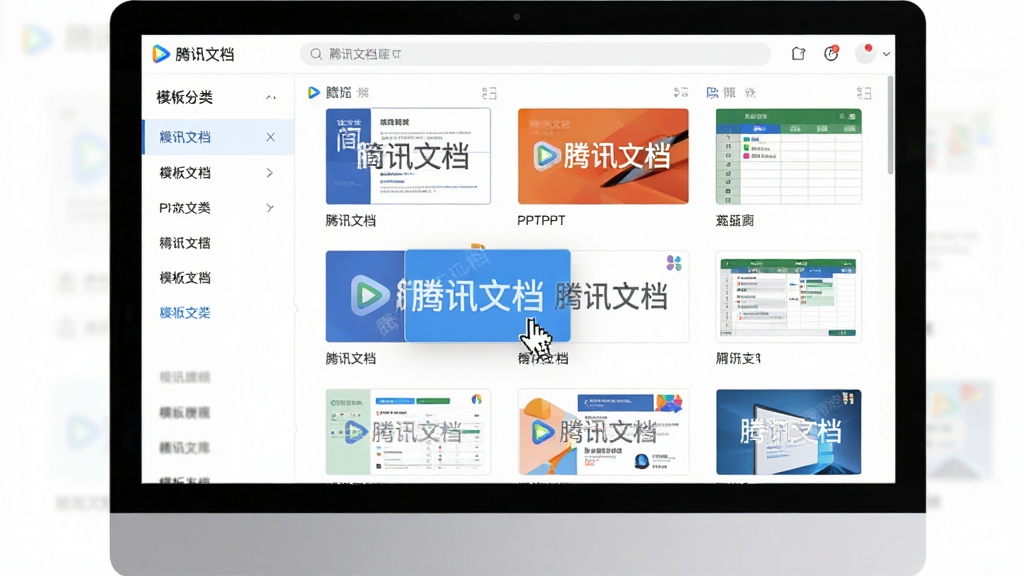
Task: Open the sidebar item starting with PI
Action: (185, 208)
